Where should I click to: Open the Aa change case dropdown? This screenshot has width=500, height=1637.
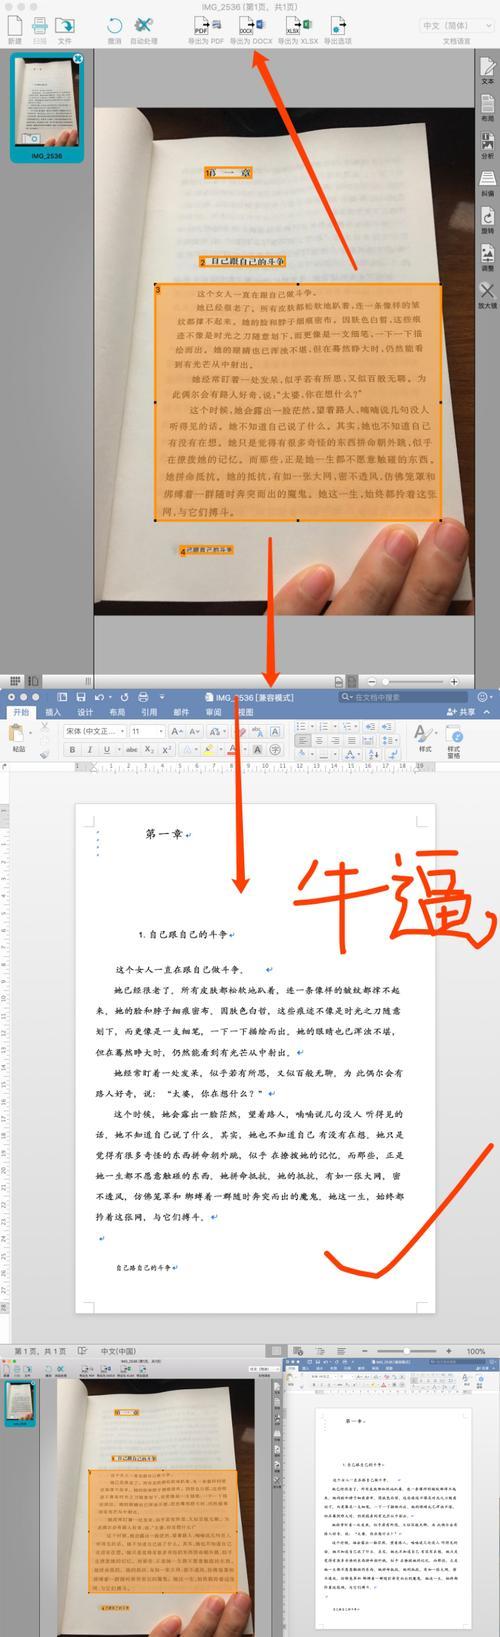pyautogui.click(x=217, y=732)
